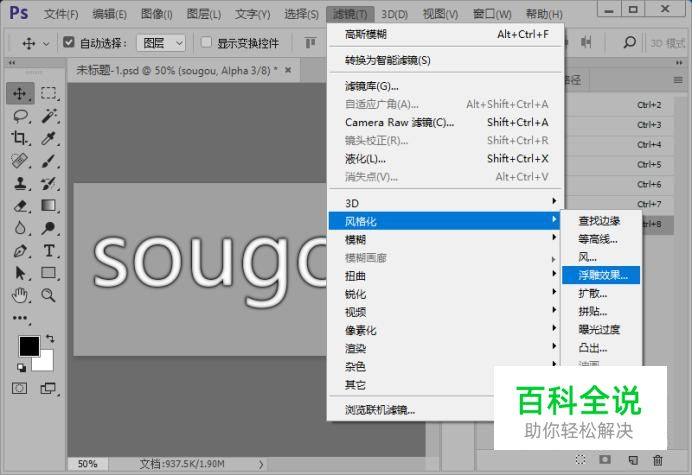Open the Select menu
Viewport: 692px width, 475px height.
coord(301,14)
